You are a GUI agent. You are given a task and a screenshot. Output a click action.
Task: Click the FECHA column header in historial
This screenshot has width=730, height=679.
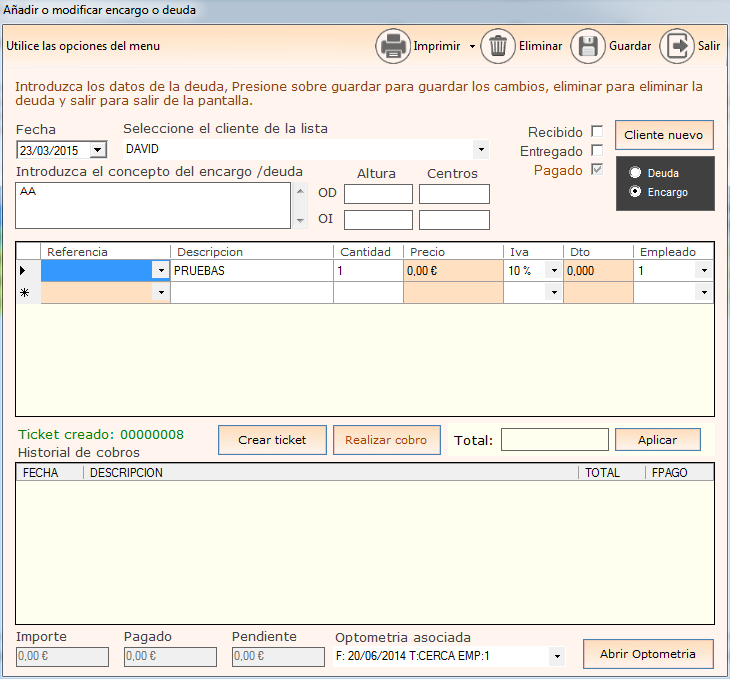click(x=50, y=473)
